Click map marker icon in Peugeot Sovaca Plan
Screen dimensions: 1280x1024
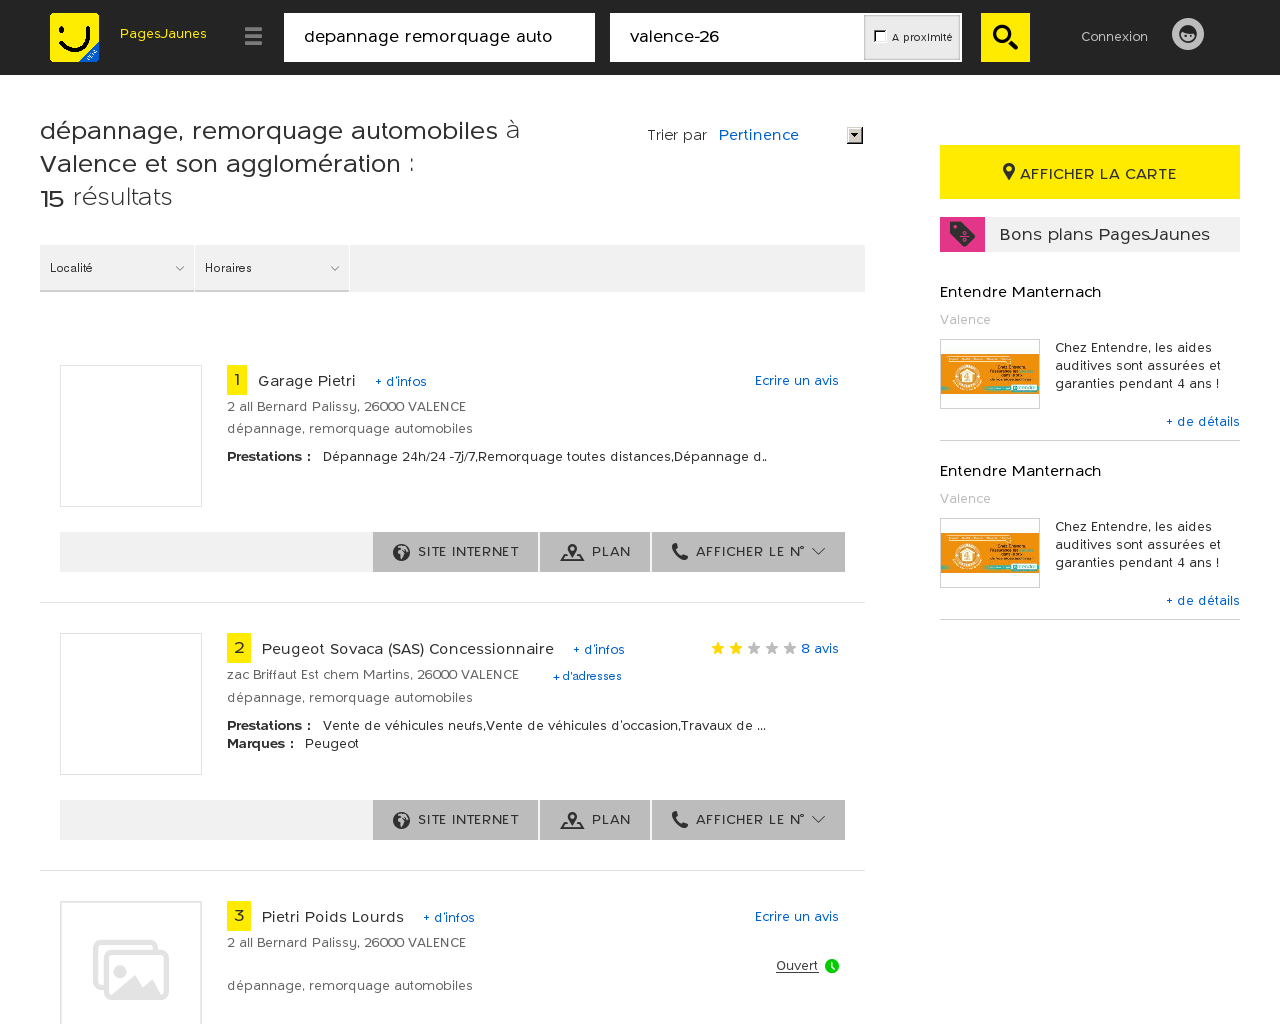(x=572, y=821)
